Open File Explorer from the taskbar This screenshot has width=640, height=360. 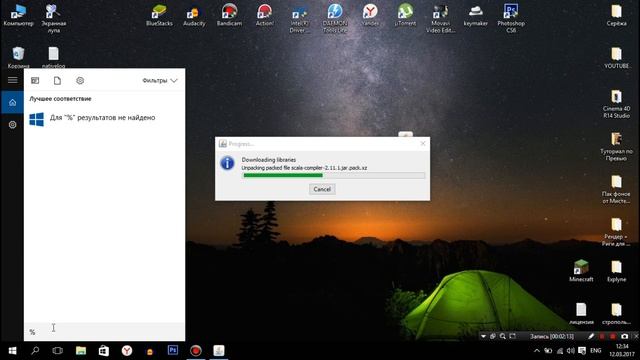tap(81, 351)
